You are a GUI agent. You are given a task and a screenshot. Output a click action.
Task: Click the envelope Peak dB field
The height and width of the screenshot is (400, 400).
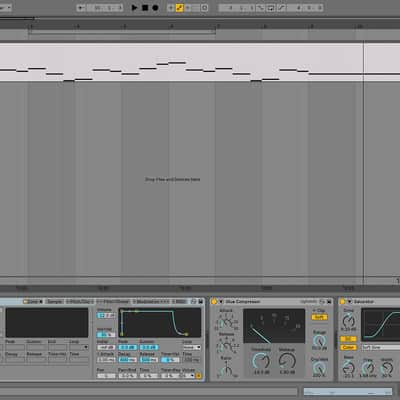click(127, 347)
